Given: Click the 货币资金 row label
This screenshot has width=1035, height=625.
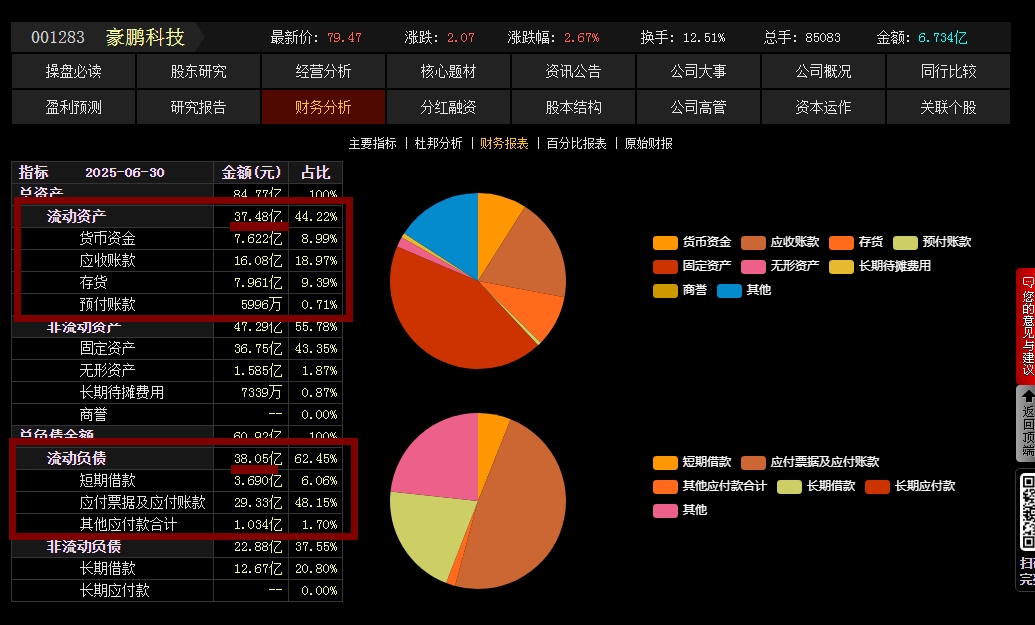Looking at the screenshot, I should point(107,238).
